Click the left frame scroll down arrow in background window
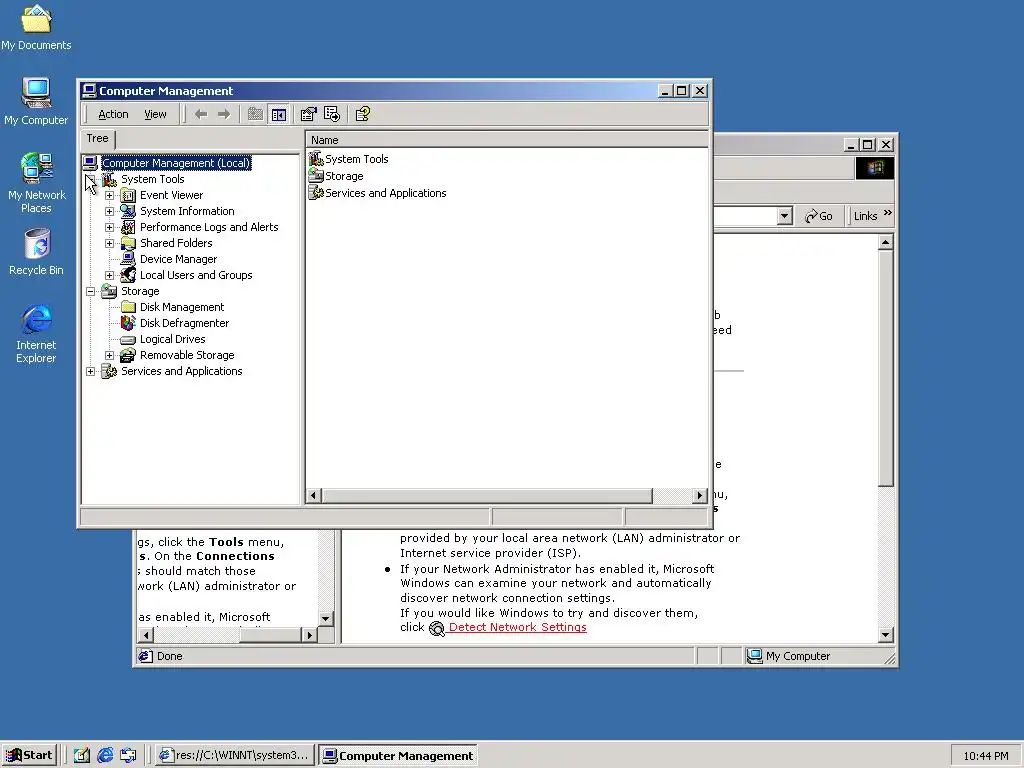Viewport: 1024px width, 768px height. click(x=325, y=618)
